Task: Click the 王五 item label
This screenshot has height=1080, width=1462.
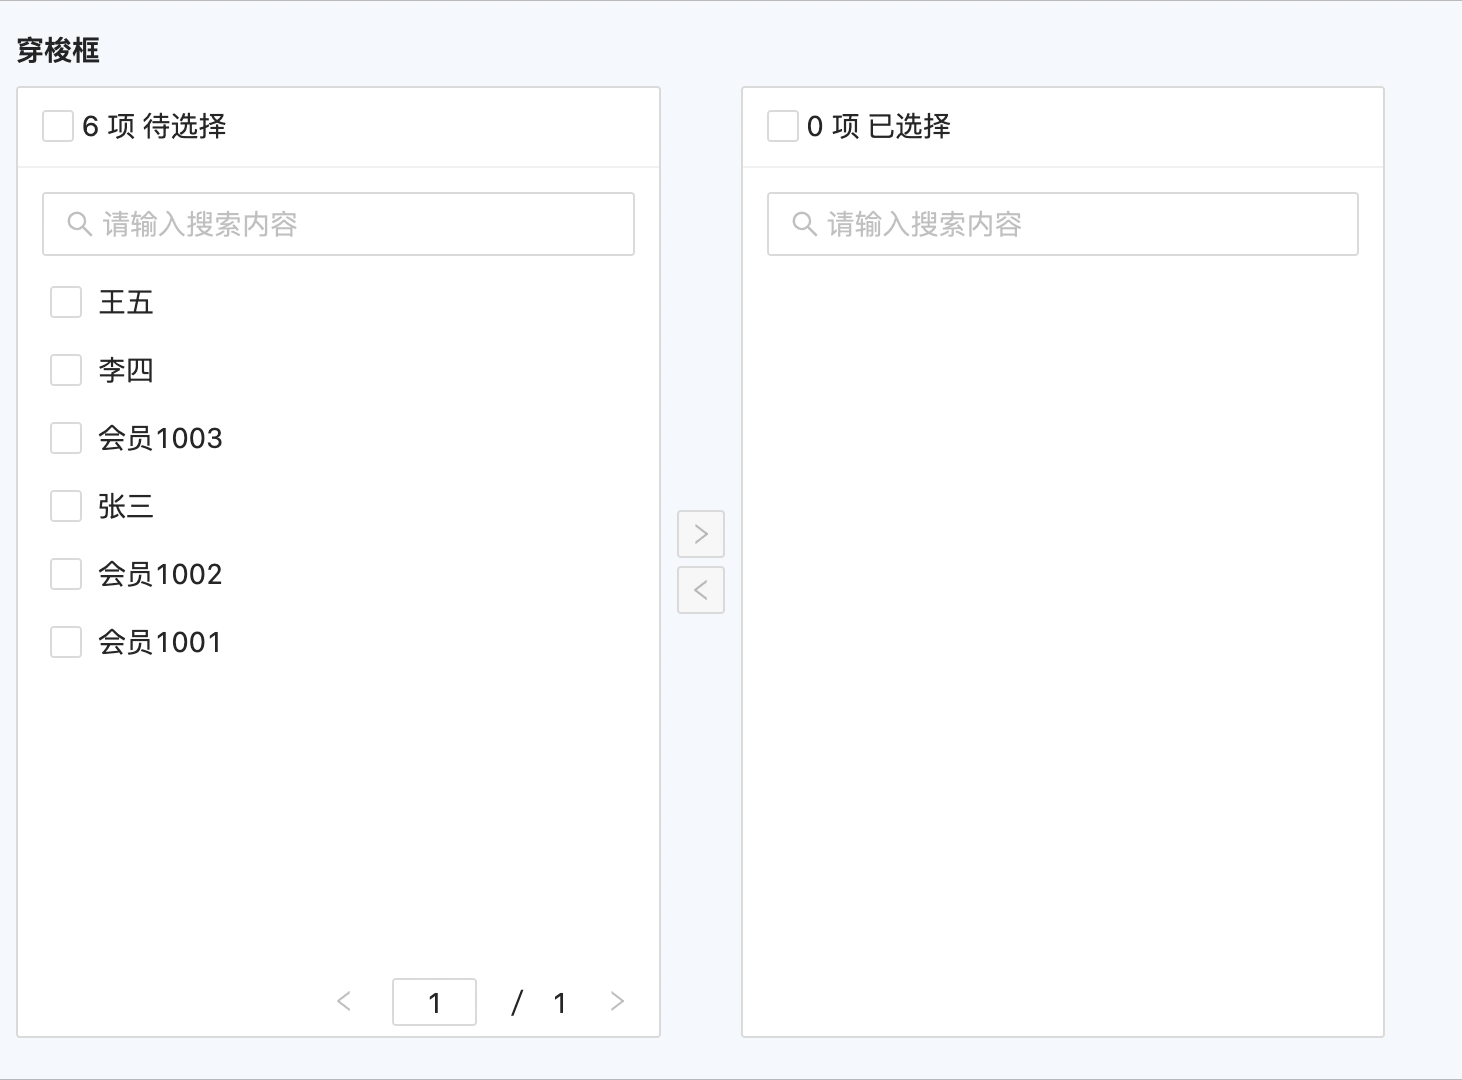Action: point(126,302)
